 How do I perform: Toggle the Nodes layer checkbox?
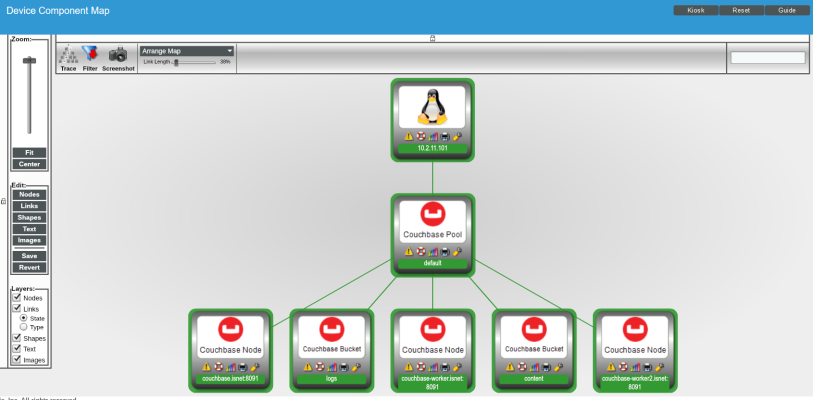17,297
